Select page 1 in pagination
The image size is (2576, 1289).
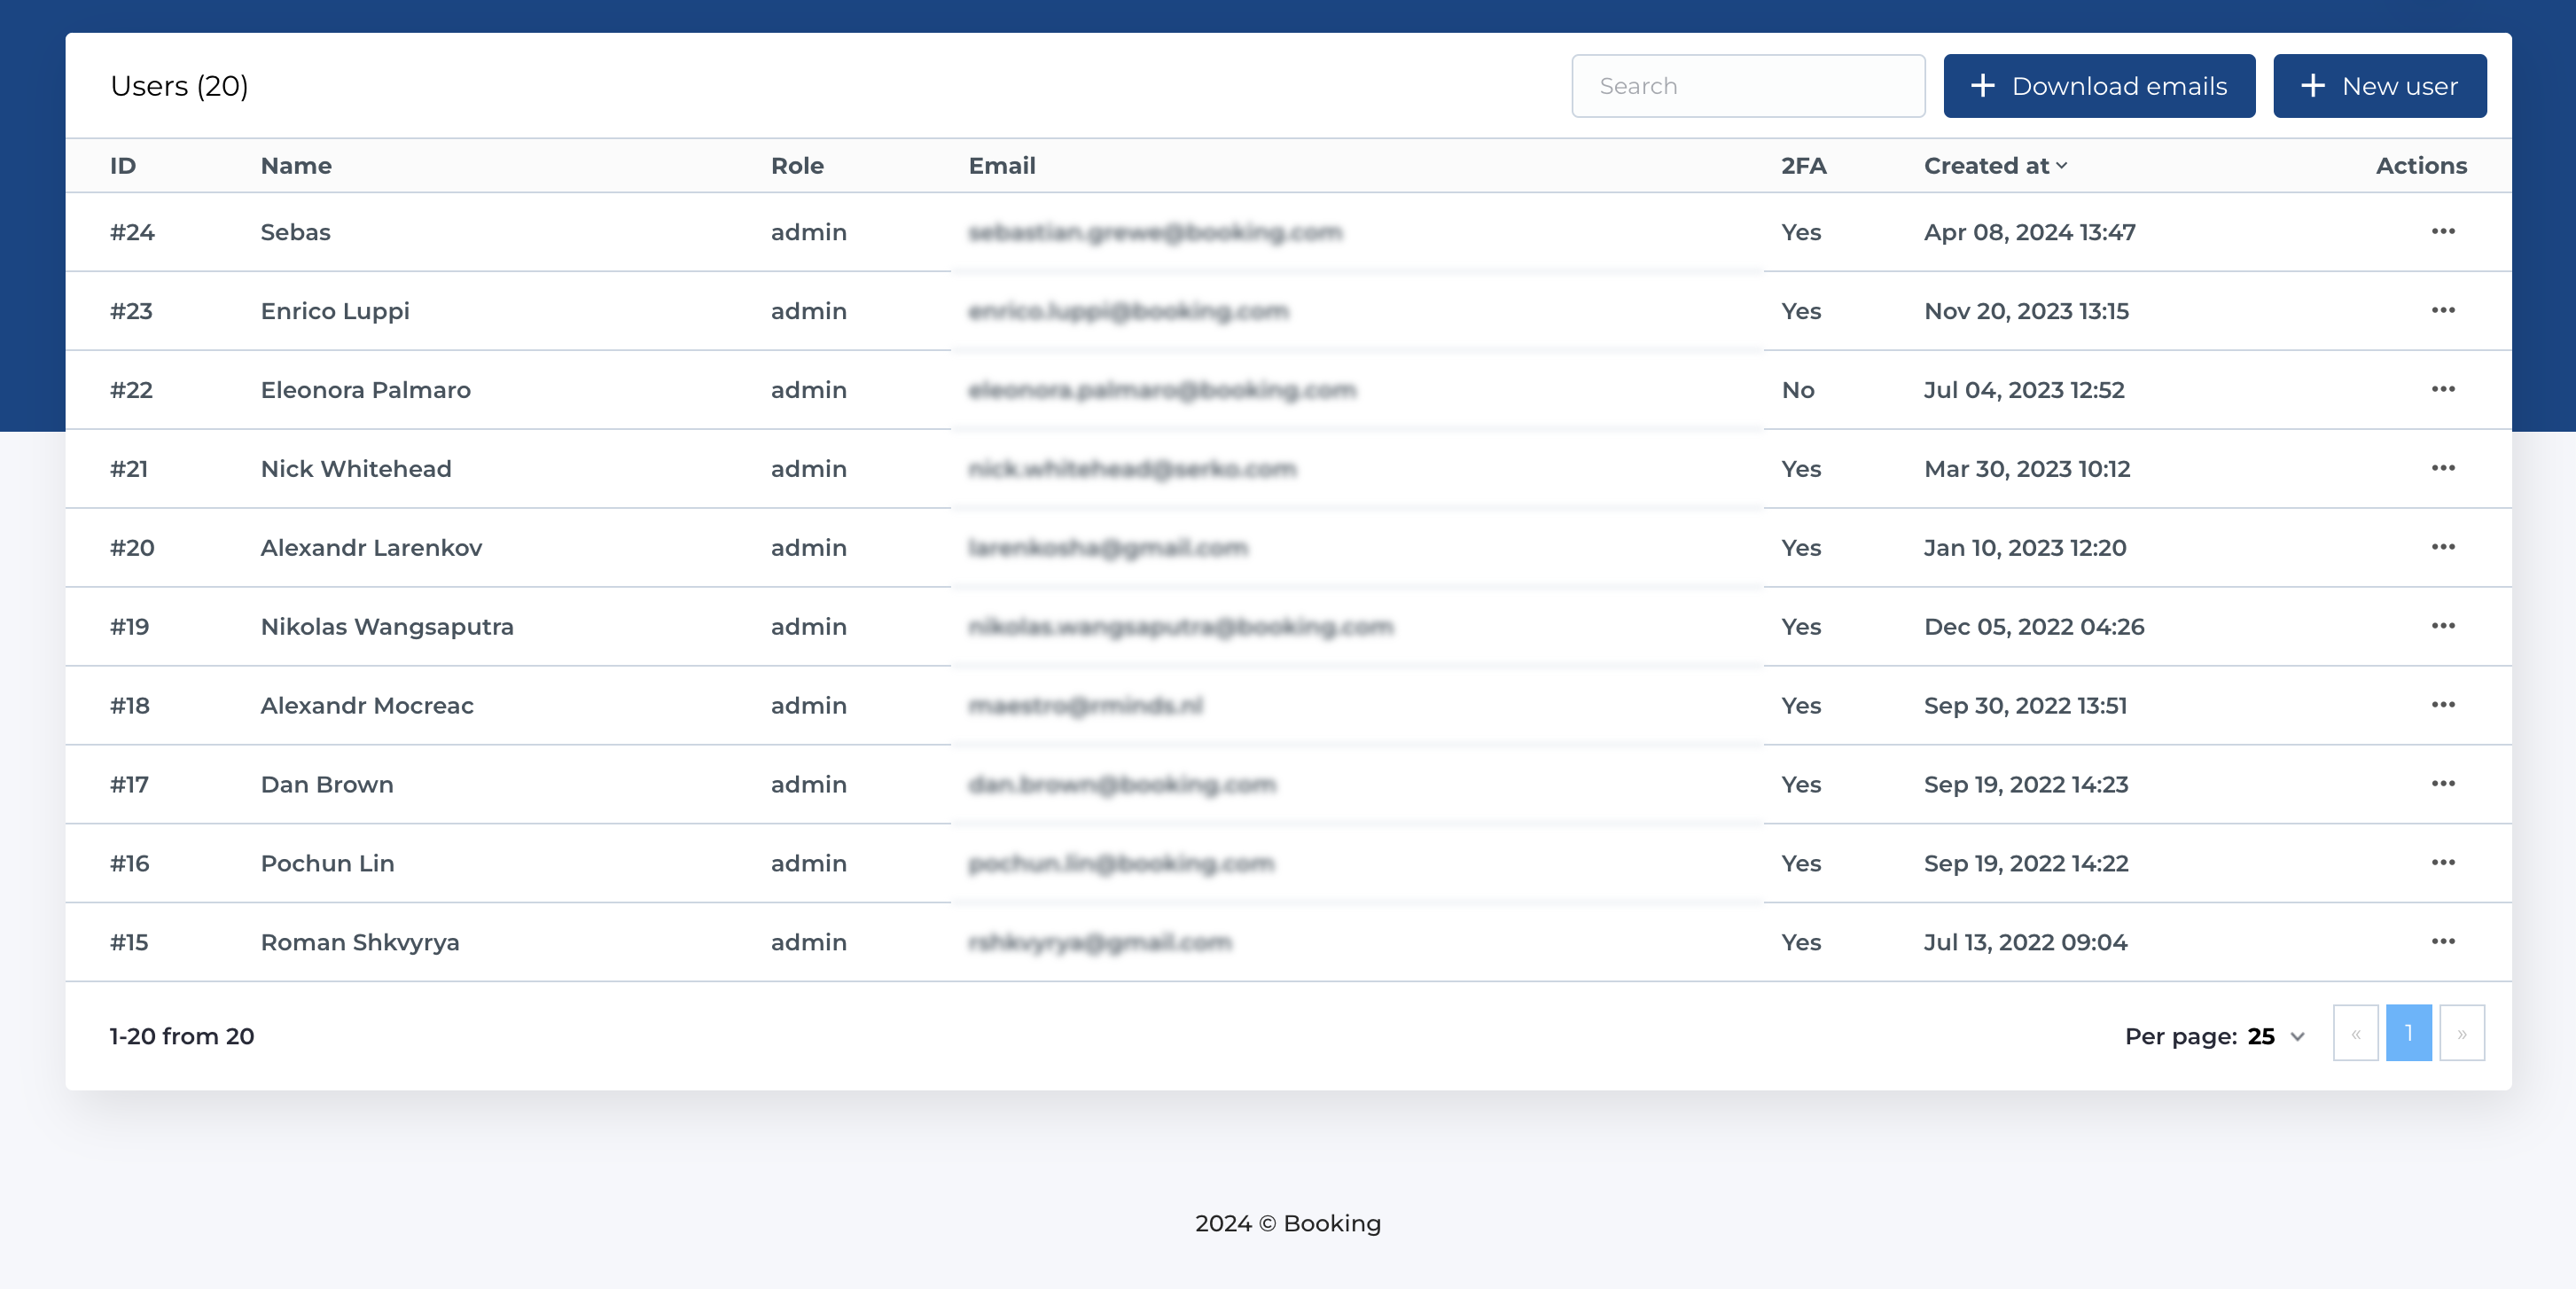pos(2409,1033)
